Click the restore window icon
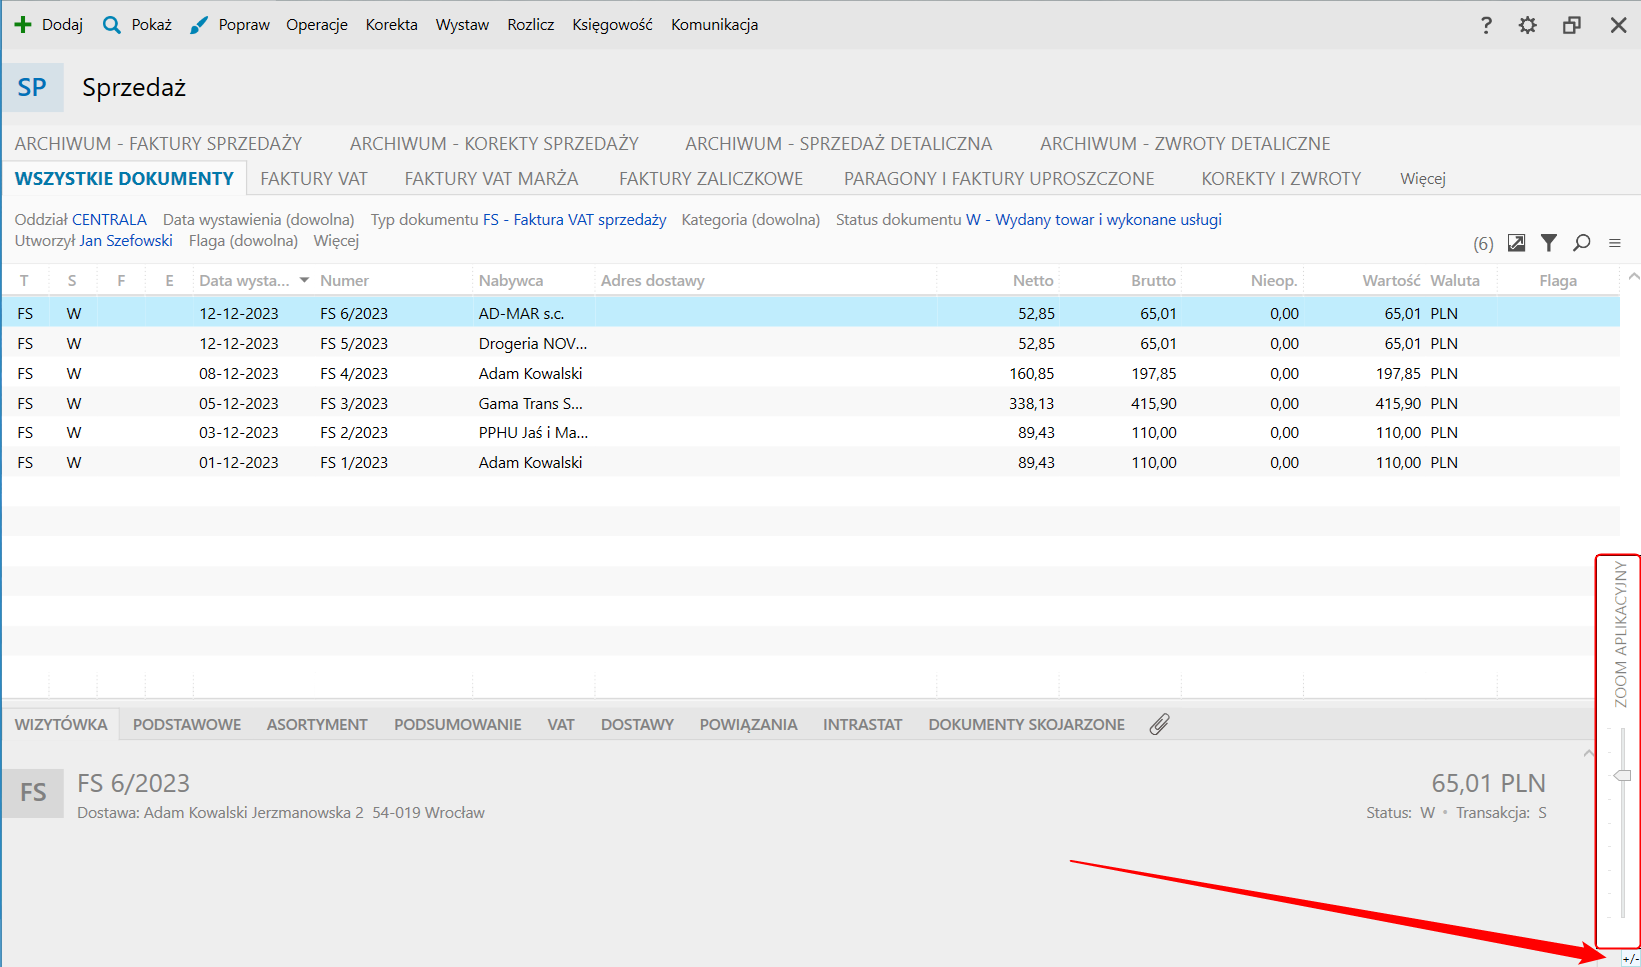This screenshot has width=1641, height=967. pyautogui.click(x=1572, y=25)
